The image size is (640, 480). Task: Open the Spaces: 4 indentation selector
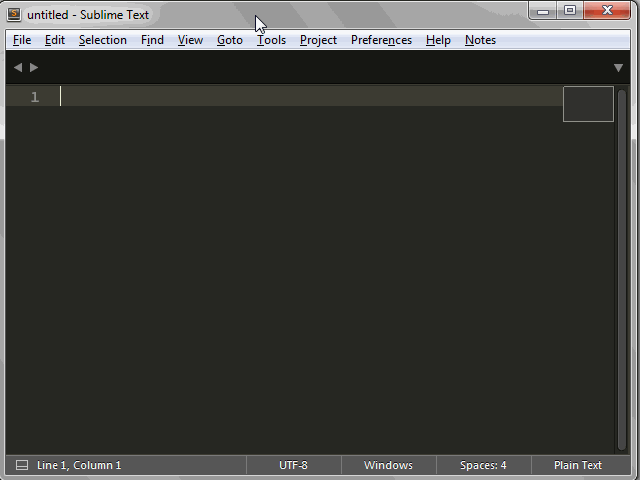click(483, 465)
